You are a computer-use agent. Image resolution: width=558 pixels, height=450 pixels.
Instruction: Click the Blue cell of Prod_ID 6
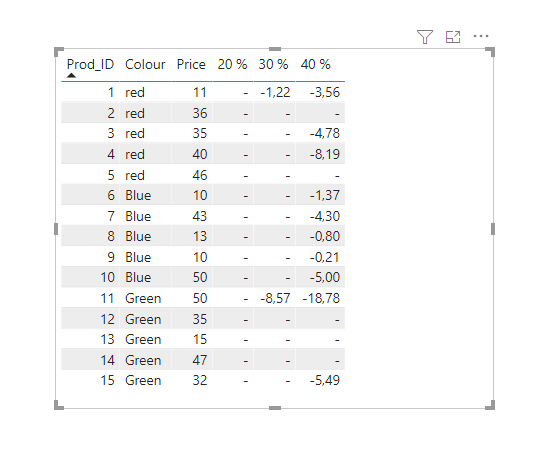click(x=138, y=195)
